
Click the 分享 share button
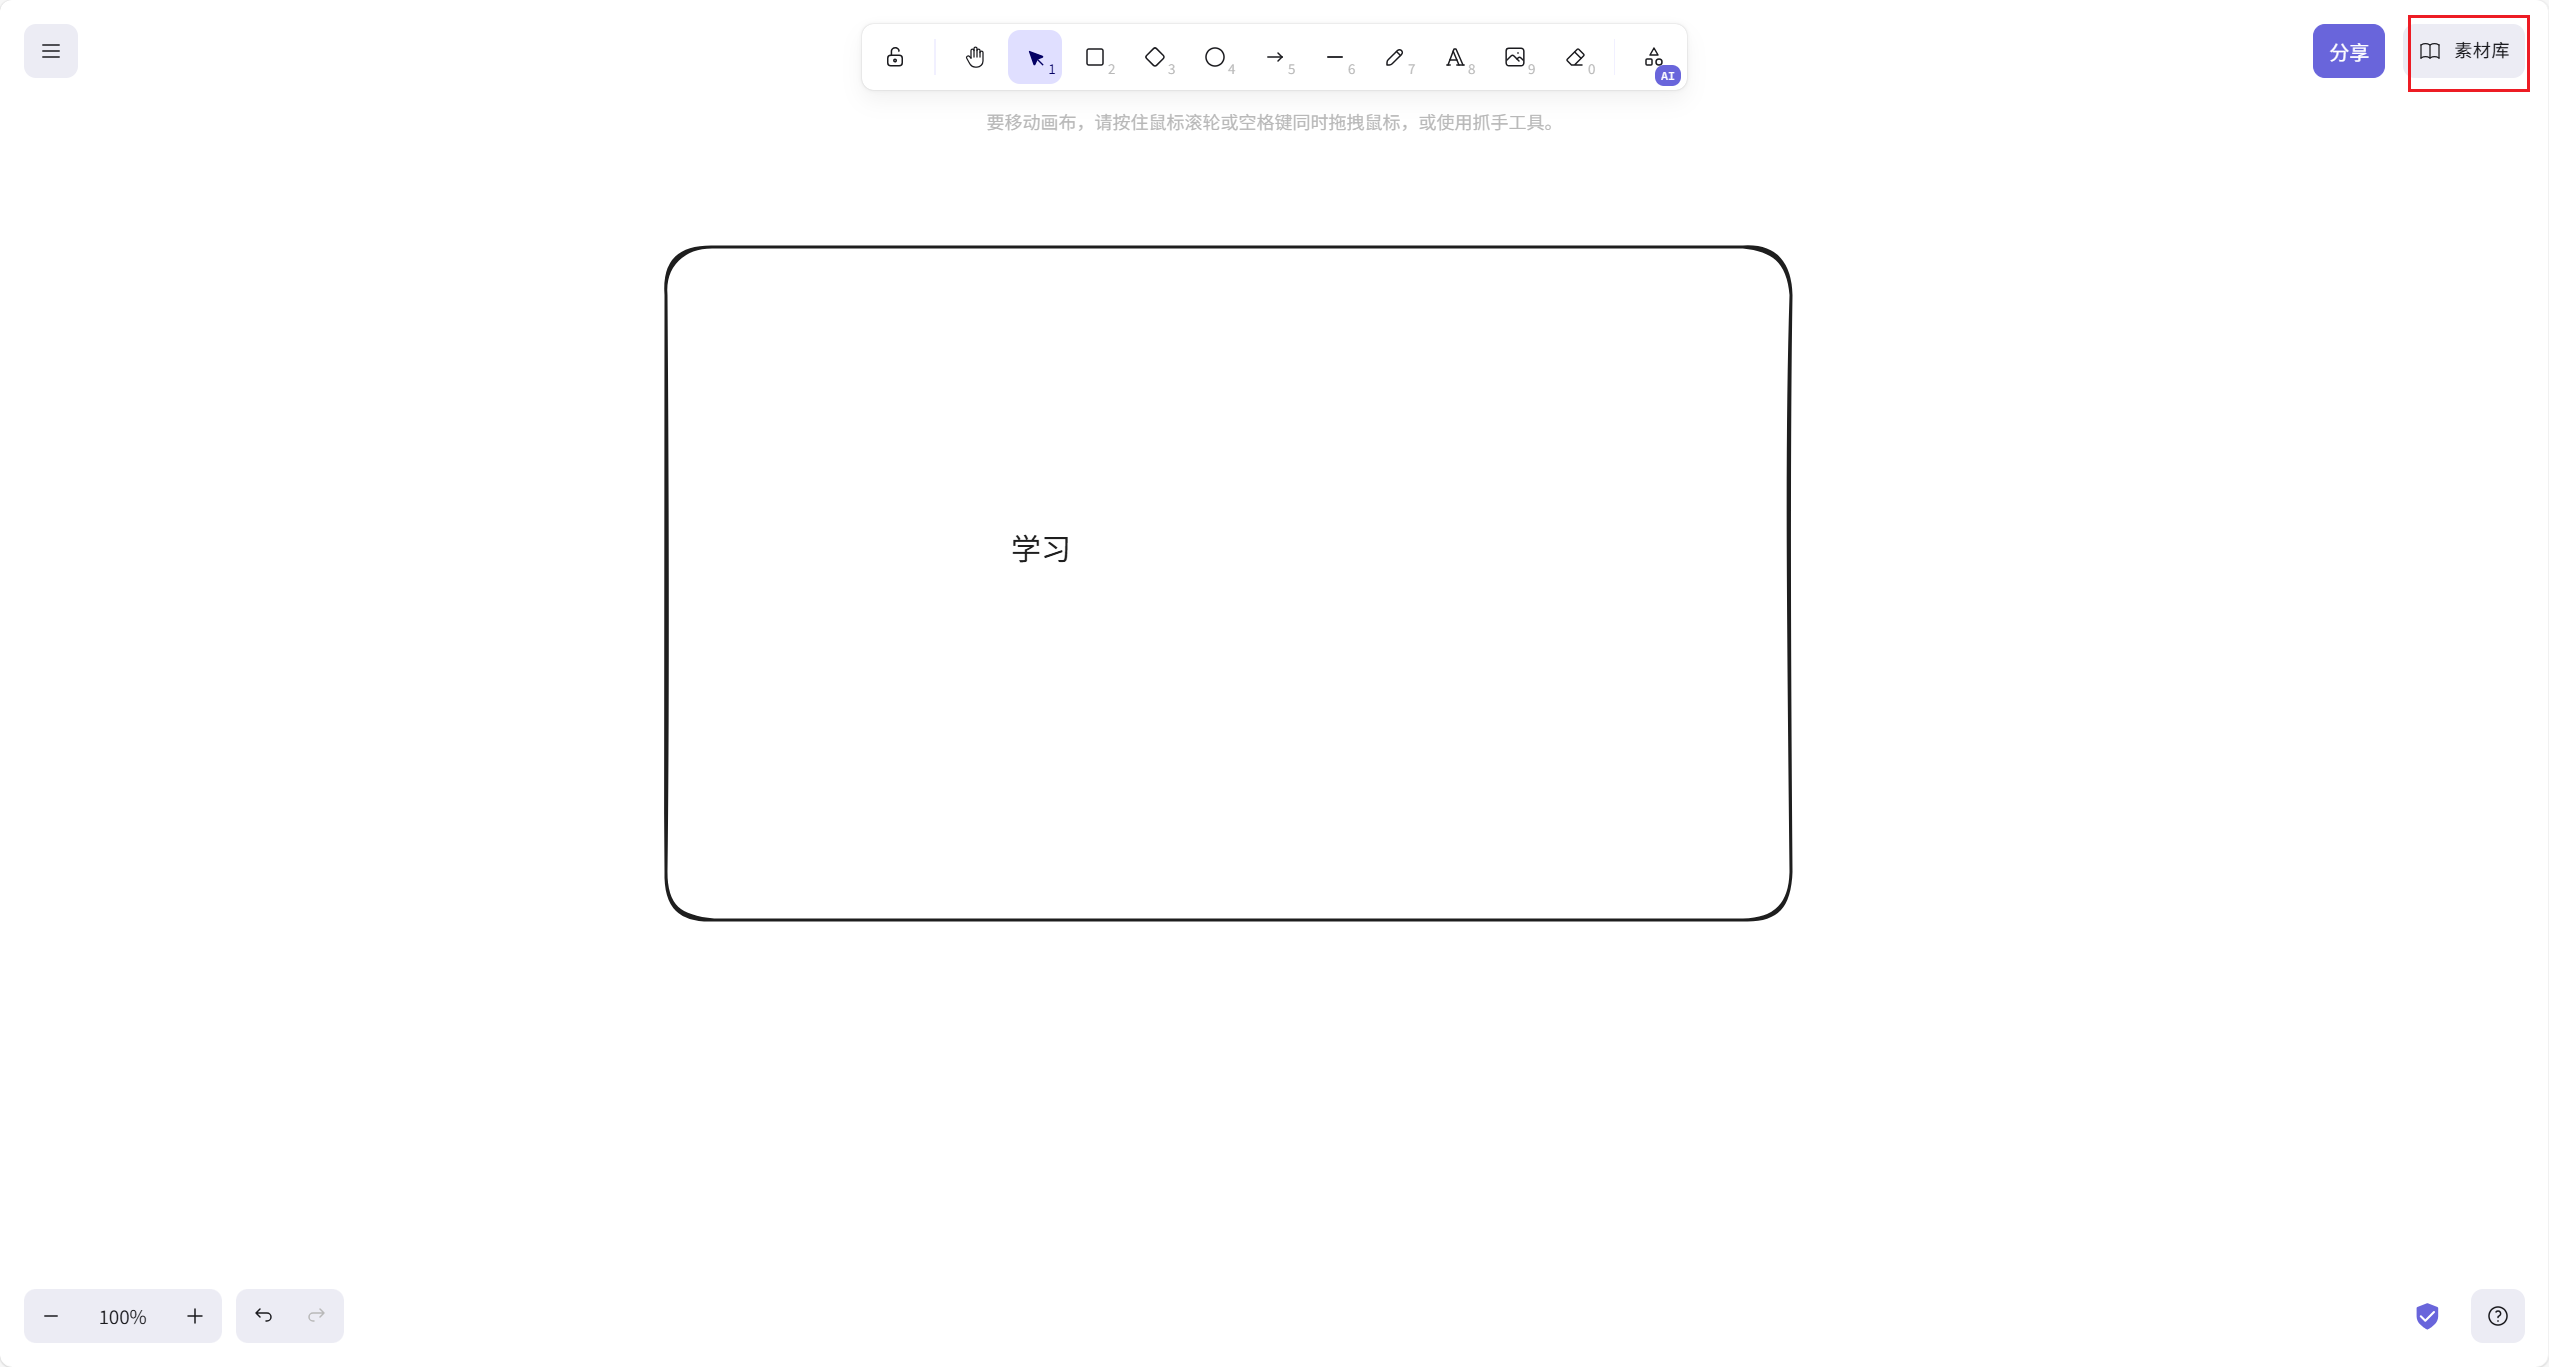[2348, 51]
